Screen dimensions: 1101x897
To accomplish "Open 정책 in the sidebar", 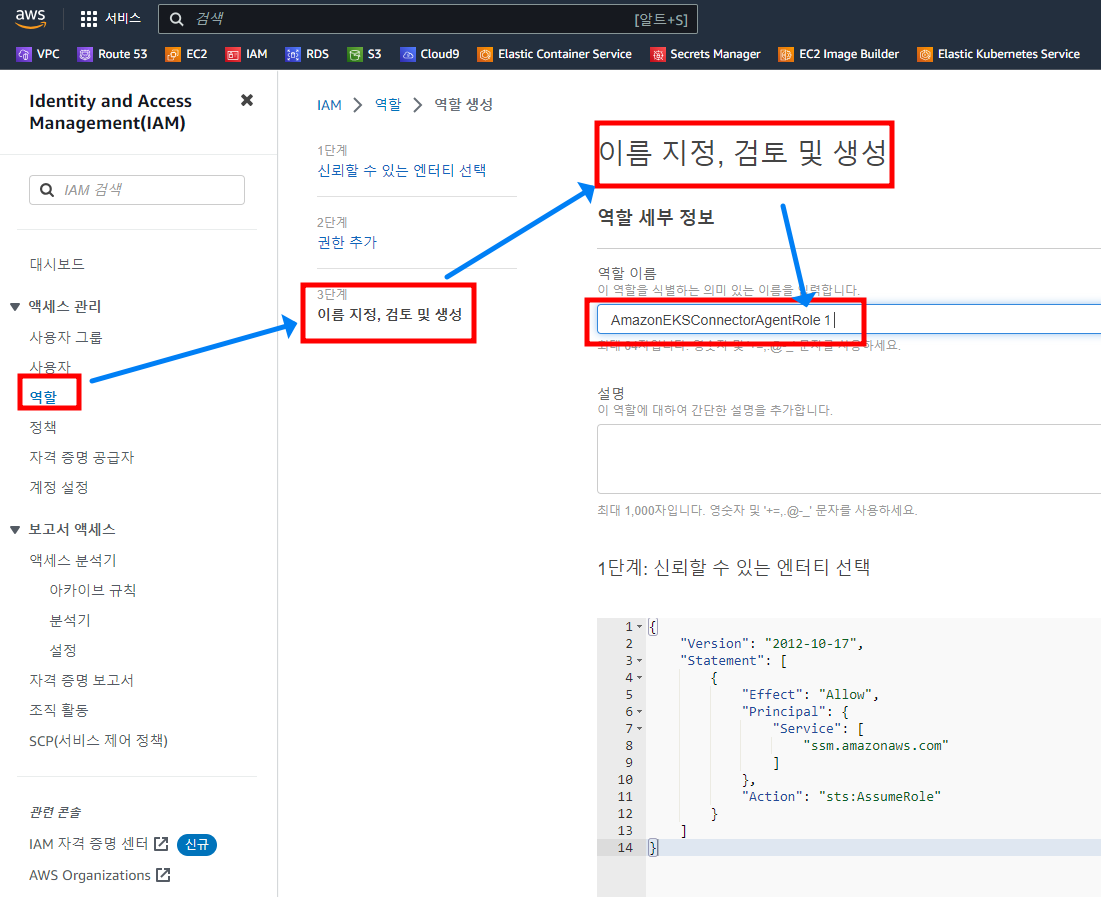I will point(43,427).
